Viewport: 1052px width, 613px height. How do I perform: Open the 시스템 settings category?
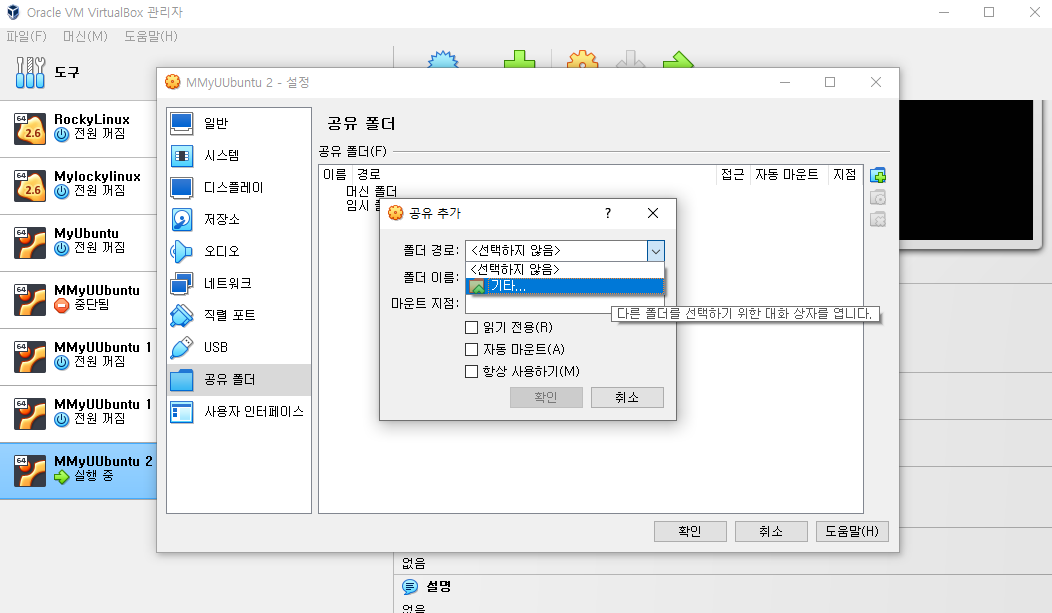[x=239, y=156]
